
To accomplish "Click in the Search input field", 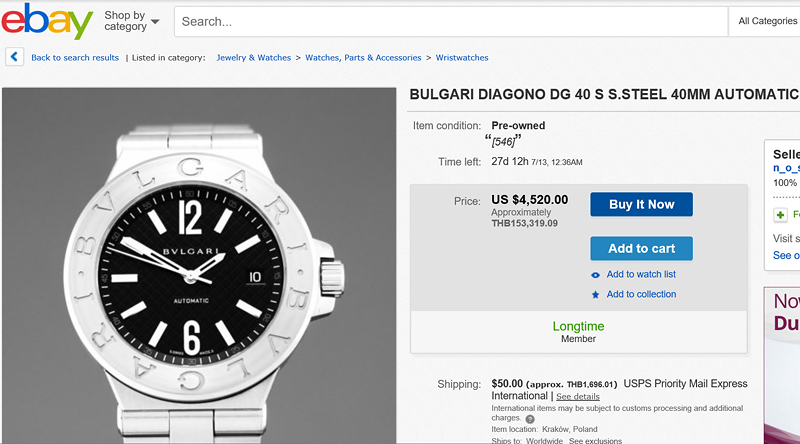I will coord(450,21).
